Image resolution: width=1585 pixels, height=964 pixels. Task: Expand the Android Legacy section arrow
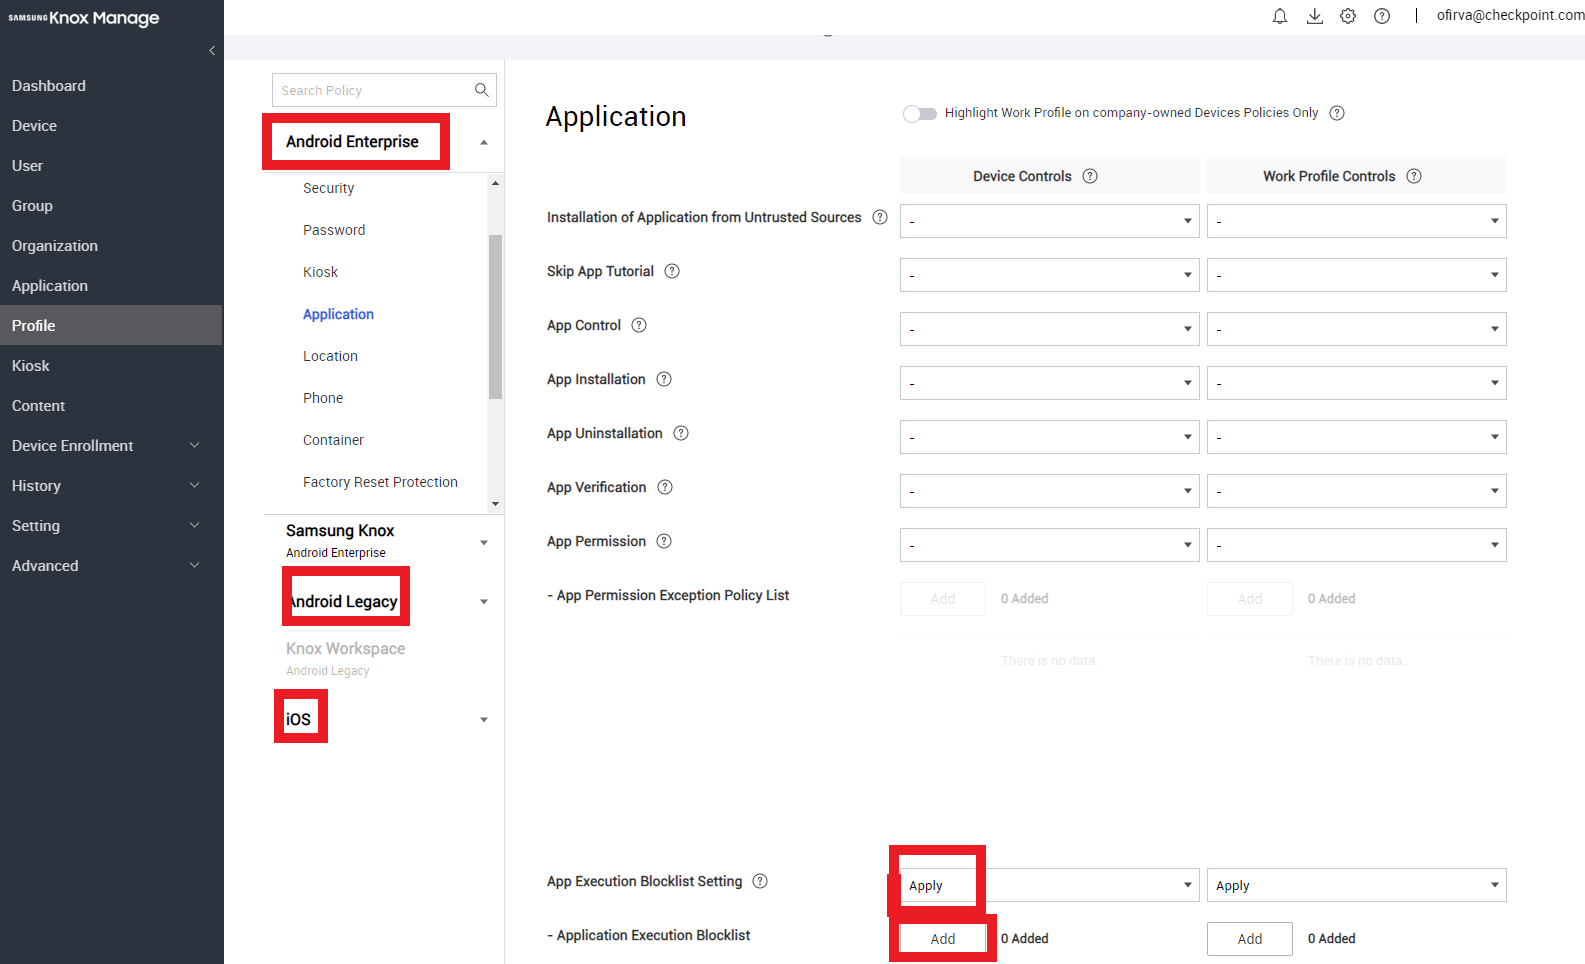tap(484, 602)
